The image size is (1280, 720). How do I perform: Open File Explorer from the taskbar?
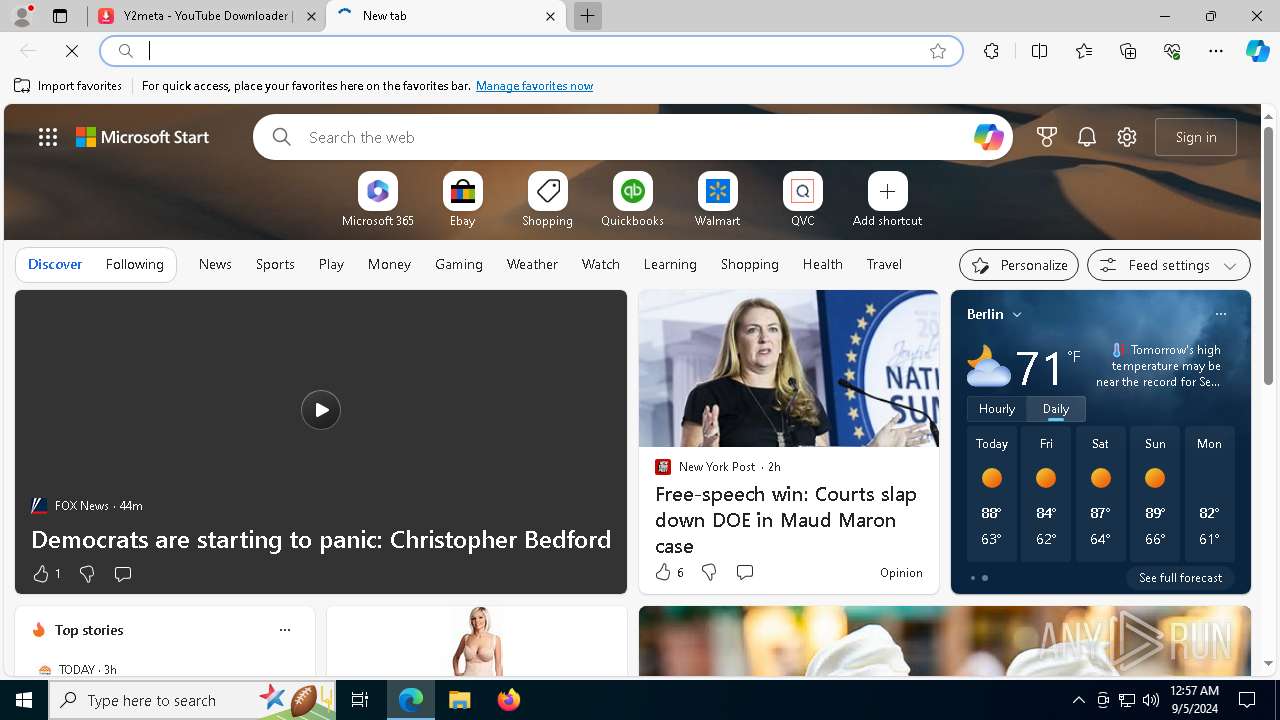pyautogui.click(x=459, y=700)
